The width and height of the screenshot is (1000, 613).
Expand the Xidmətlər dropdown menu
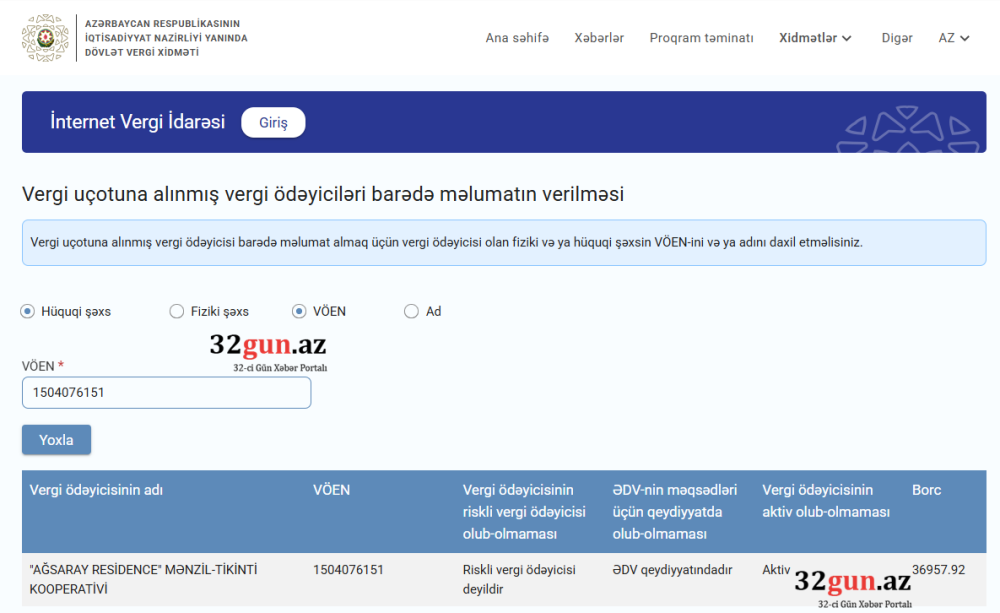click(x=815, y=38)
